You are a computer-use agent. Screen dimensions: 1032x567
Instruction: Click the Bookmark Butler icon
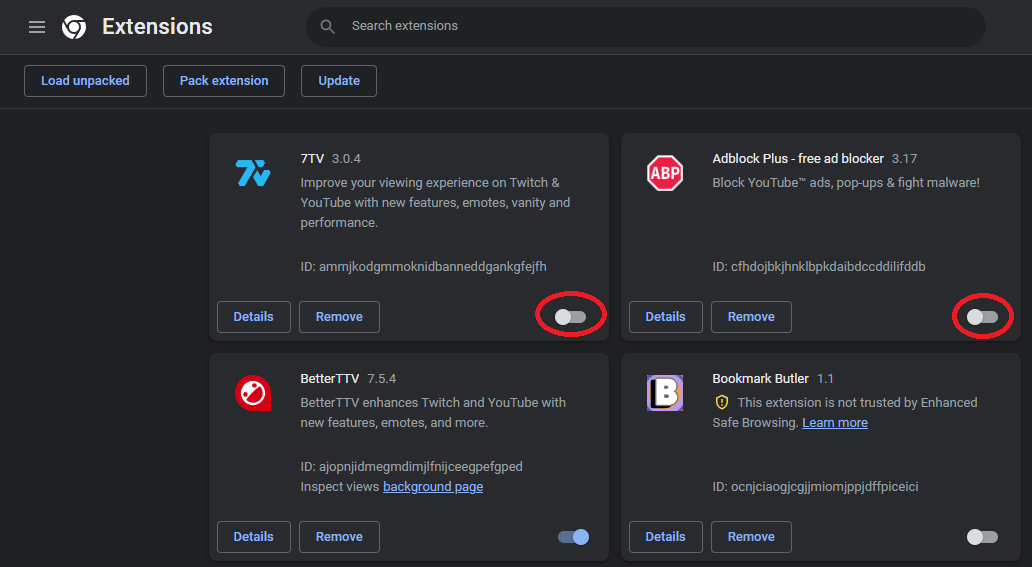665,393
